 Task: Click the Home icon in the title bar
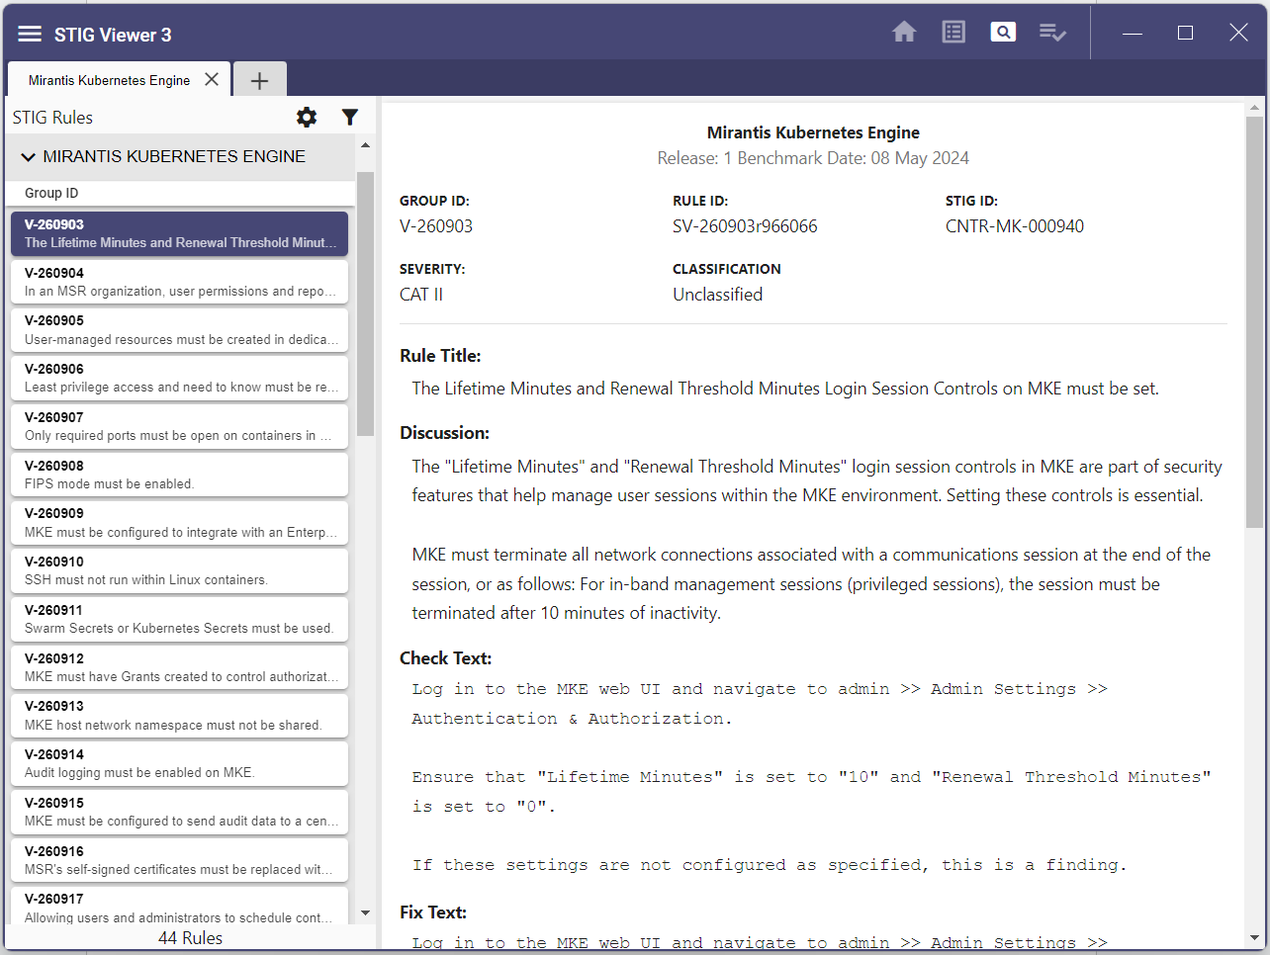point(903,31)
